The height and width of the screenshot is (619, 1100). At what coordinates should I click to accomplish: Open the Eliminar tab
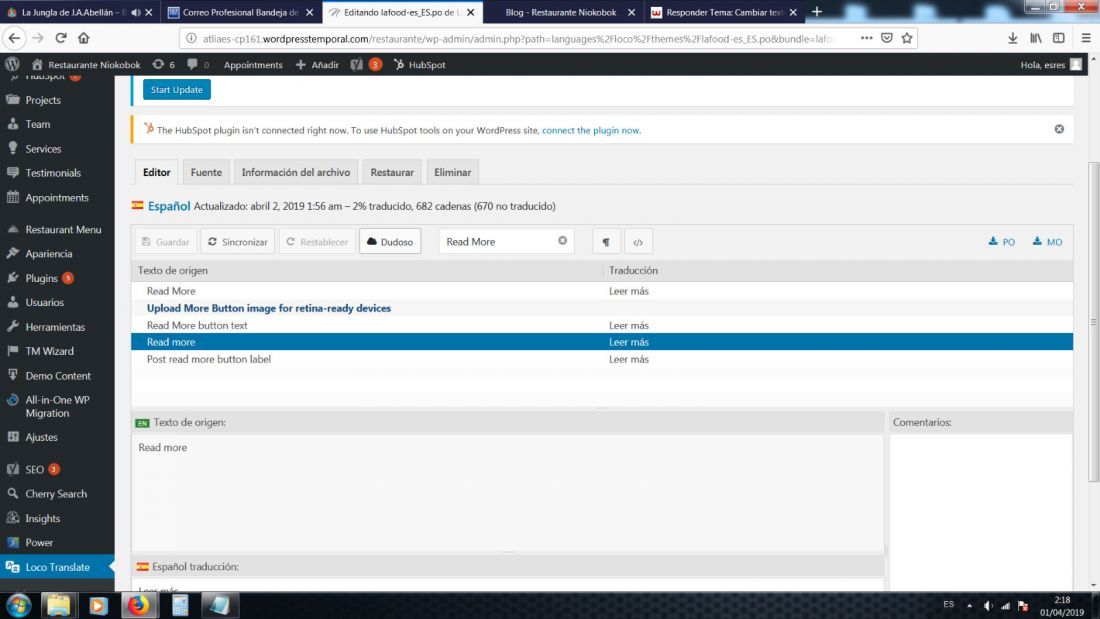click(x=452, y=172)
